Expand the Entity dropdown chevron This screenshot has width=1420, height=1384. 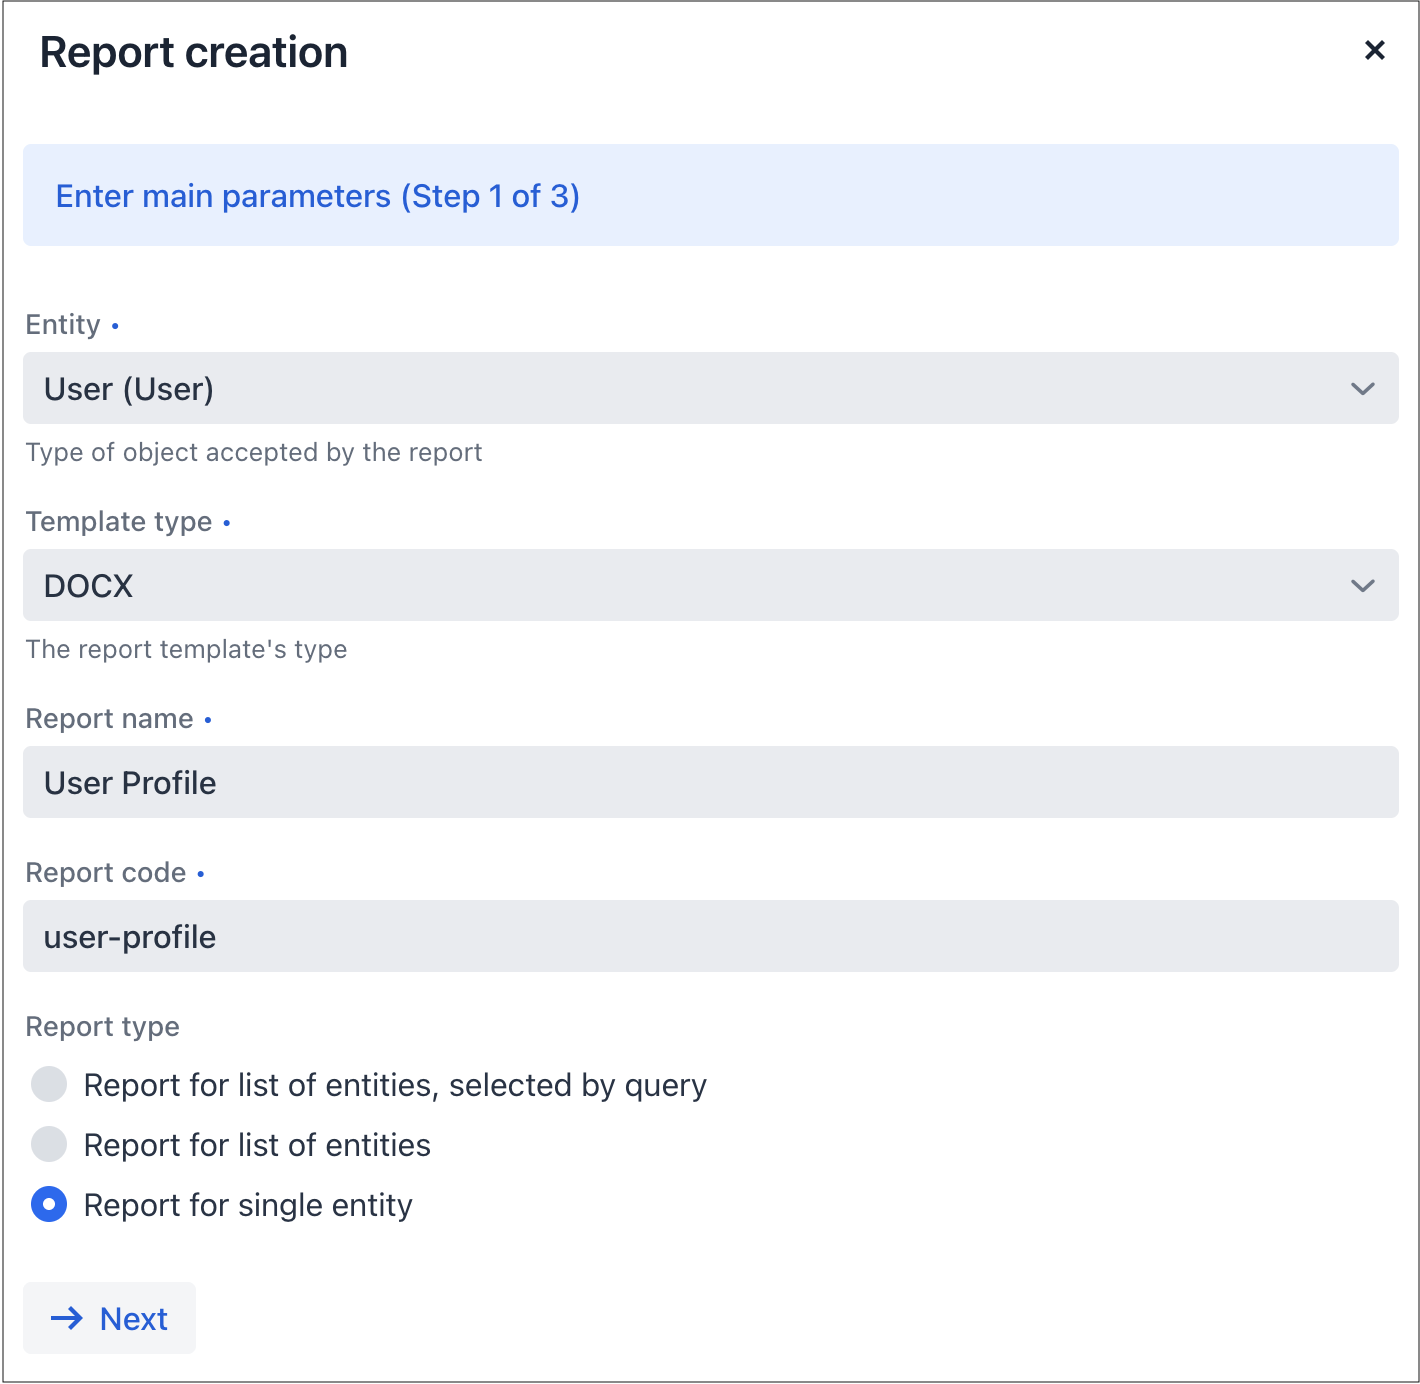click(x=1362, y=388)
